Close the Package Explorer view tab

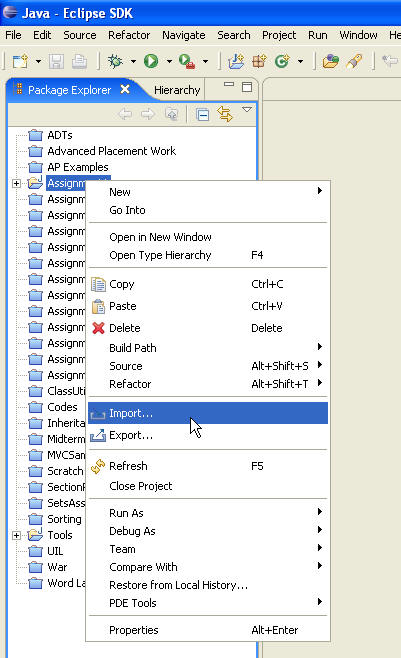pyautogui.click(x=125, y=89)
